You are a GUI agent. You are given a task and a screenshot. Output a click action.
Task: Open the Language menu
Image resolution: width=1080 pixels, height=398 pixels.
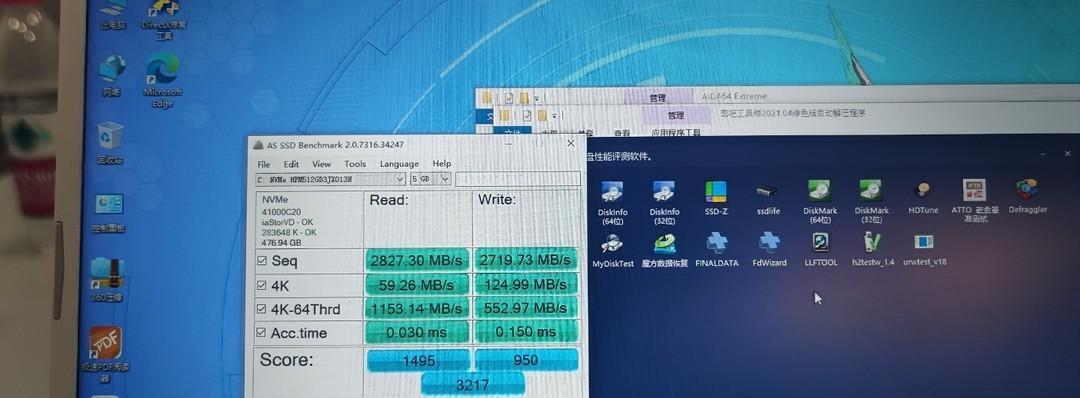(x=399, y=164)
